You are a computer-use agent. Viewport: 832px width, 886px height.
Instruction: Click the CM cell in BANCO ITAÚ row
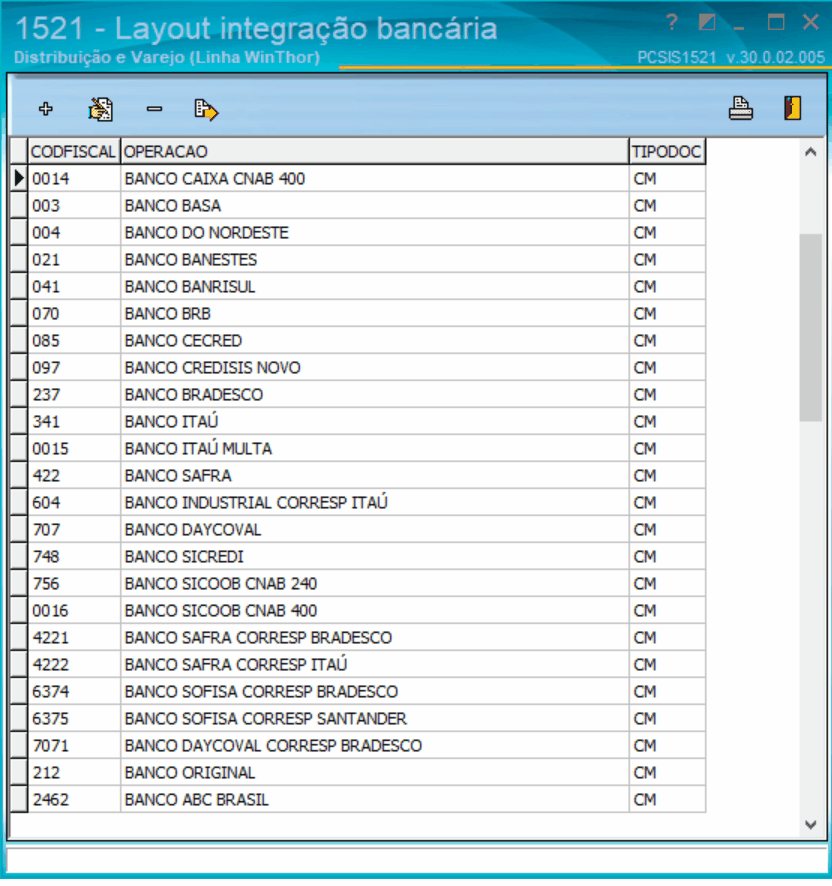[668, 422]
